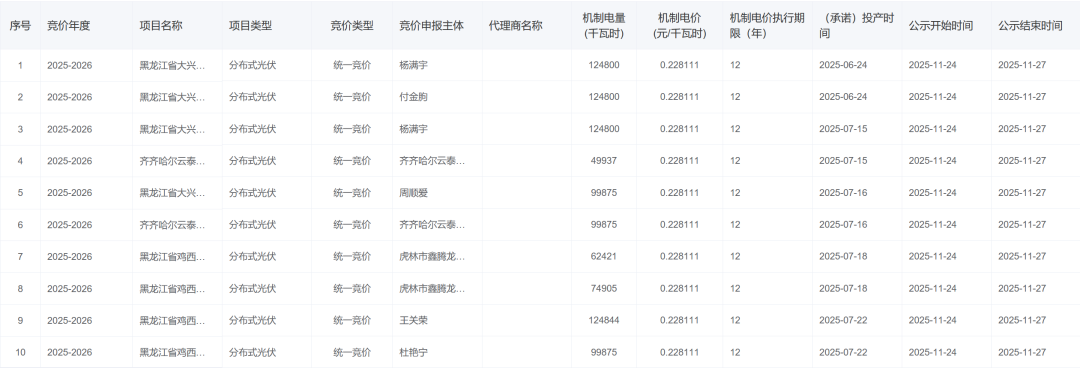Click 分布式光伏 in row 2
Viewport: 1080px width, 368px height.
pos(253,97)
